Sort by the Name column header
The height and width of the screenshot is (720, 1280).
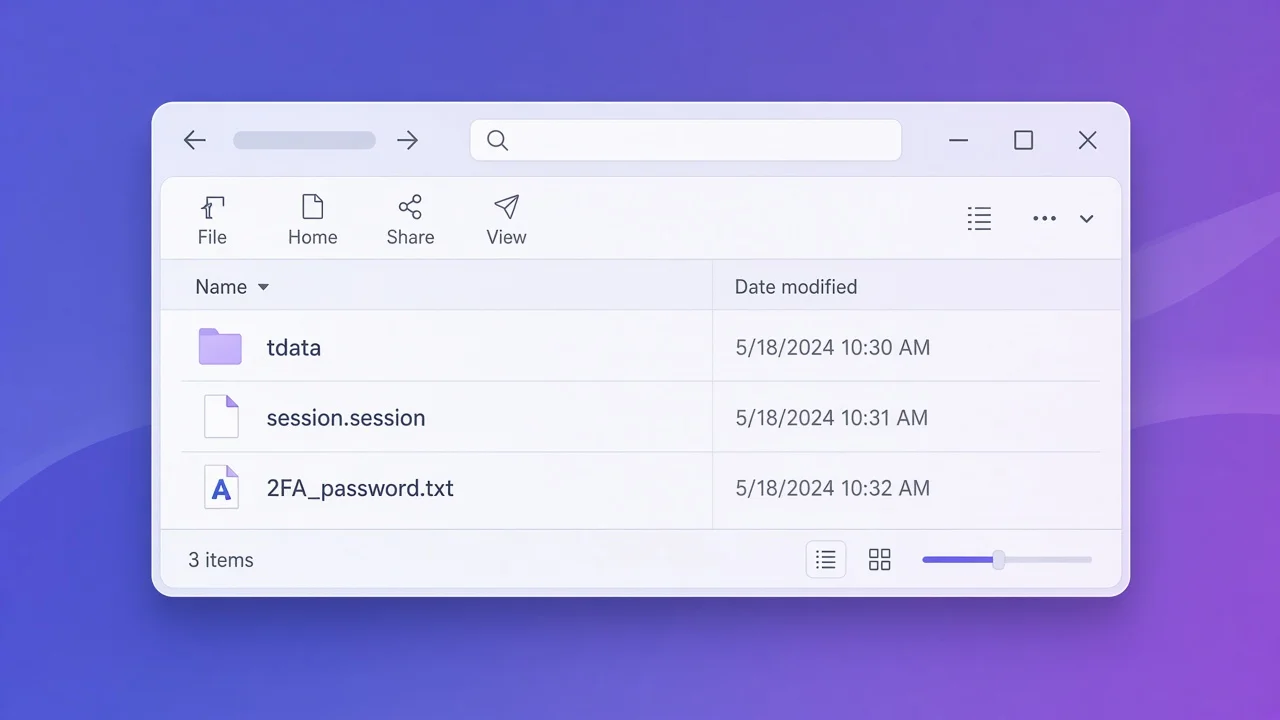[x=221, y=287]
